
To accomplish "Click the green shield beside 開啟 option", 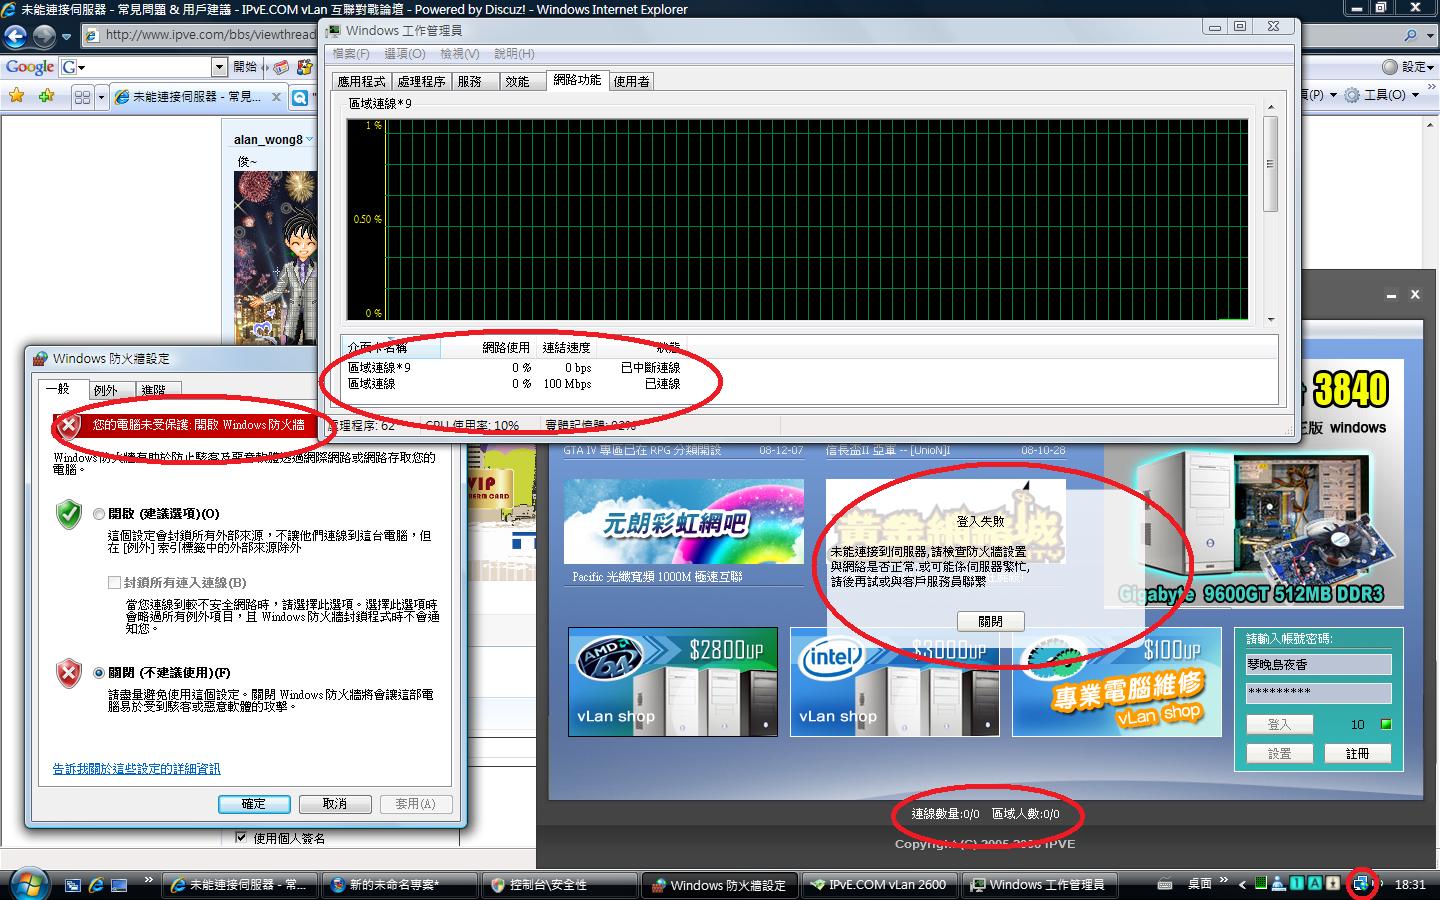I will [x=68, y=514].
